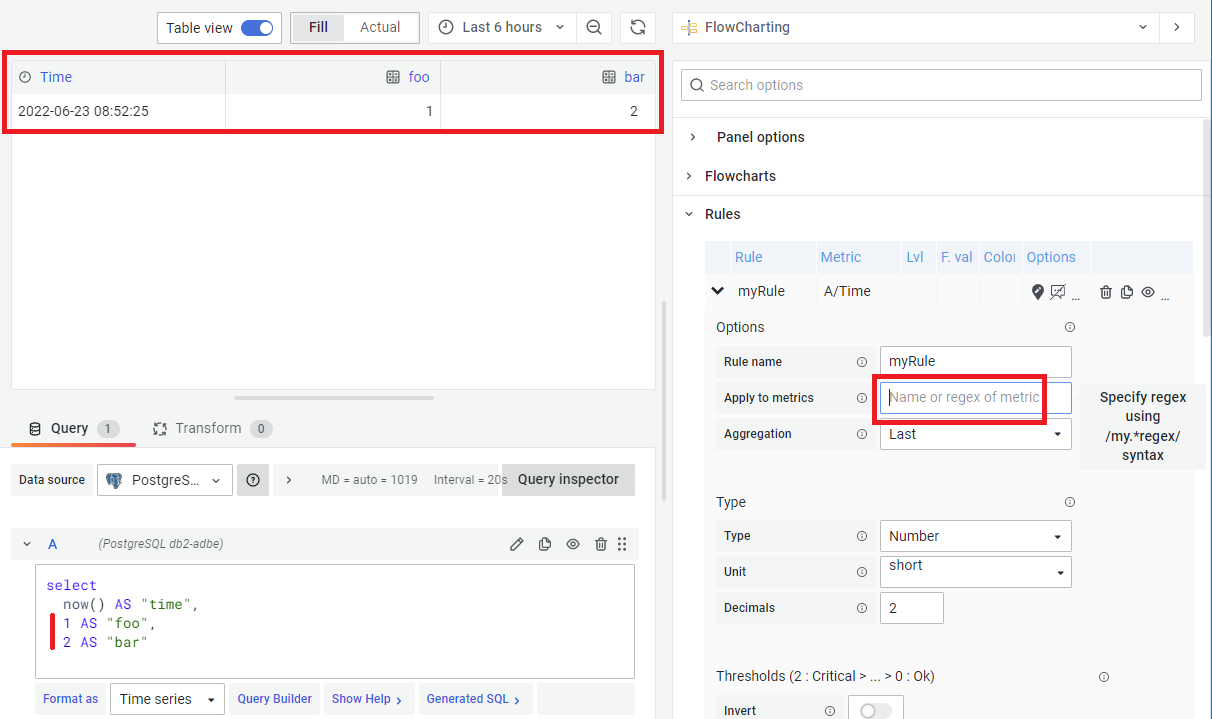Click the myRule crossed-out chart icon
1212x719 pixels.
[1058, 292]
